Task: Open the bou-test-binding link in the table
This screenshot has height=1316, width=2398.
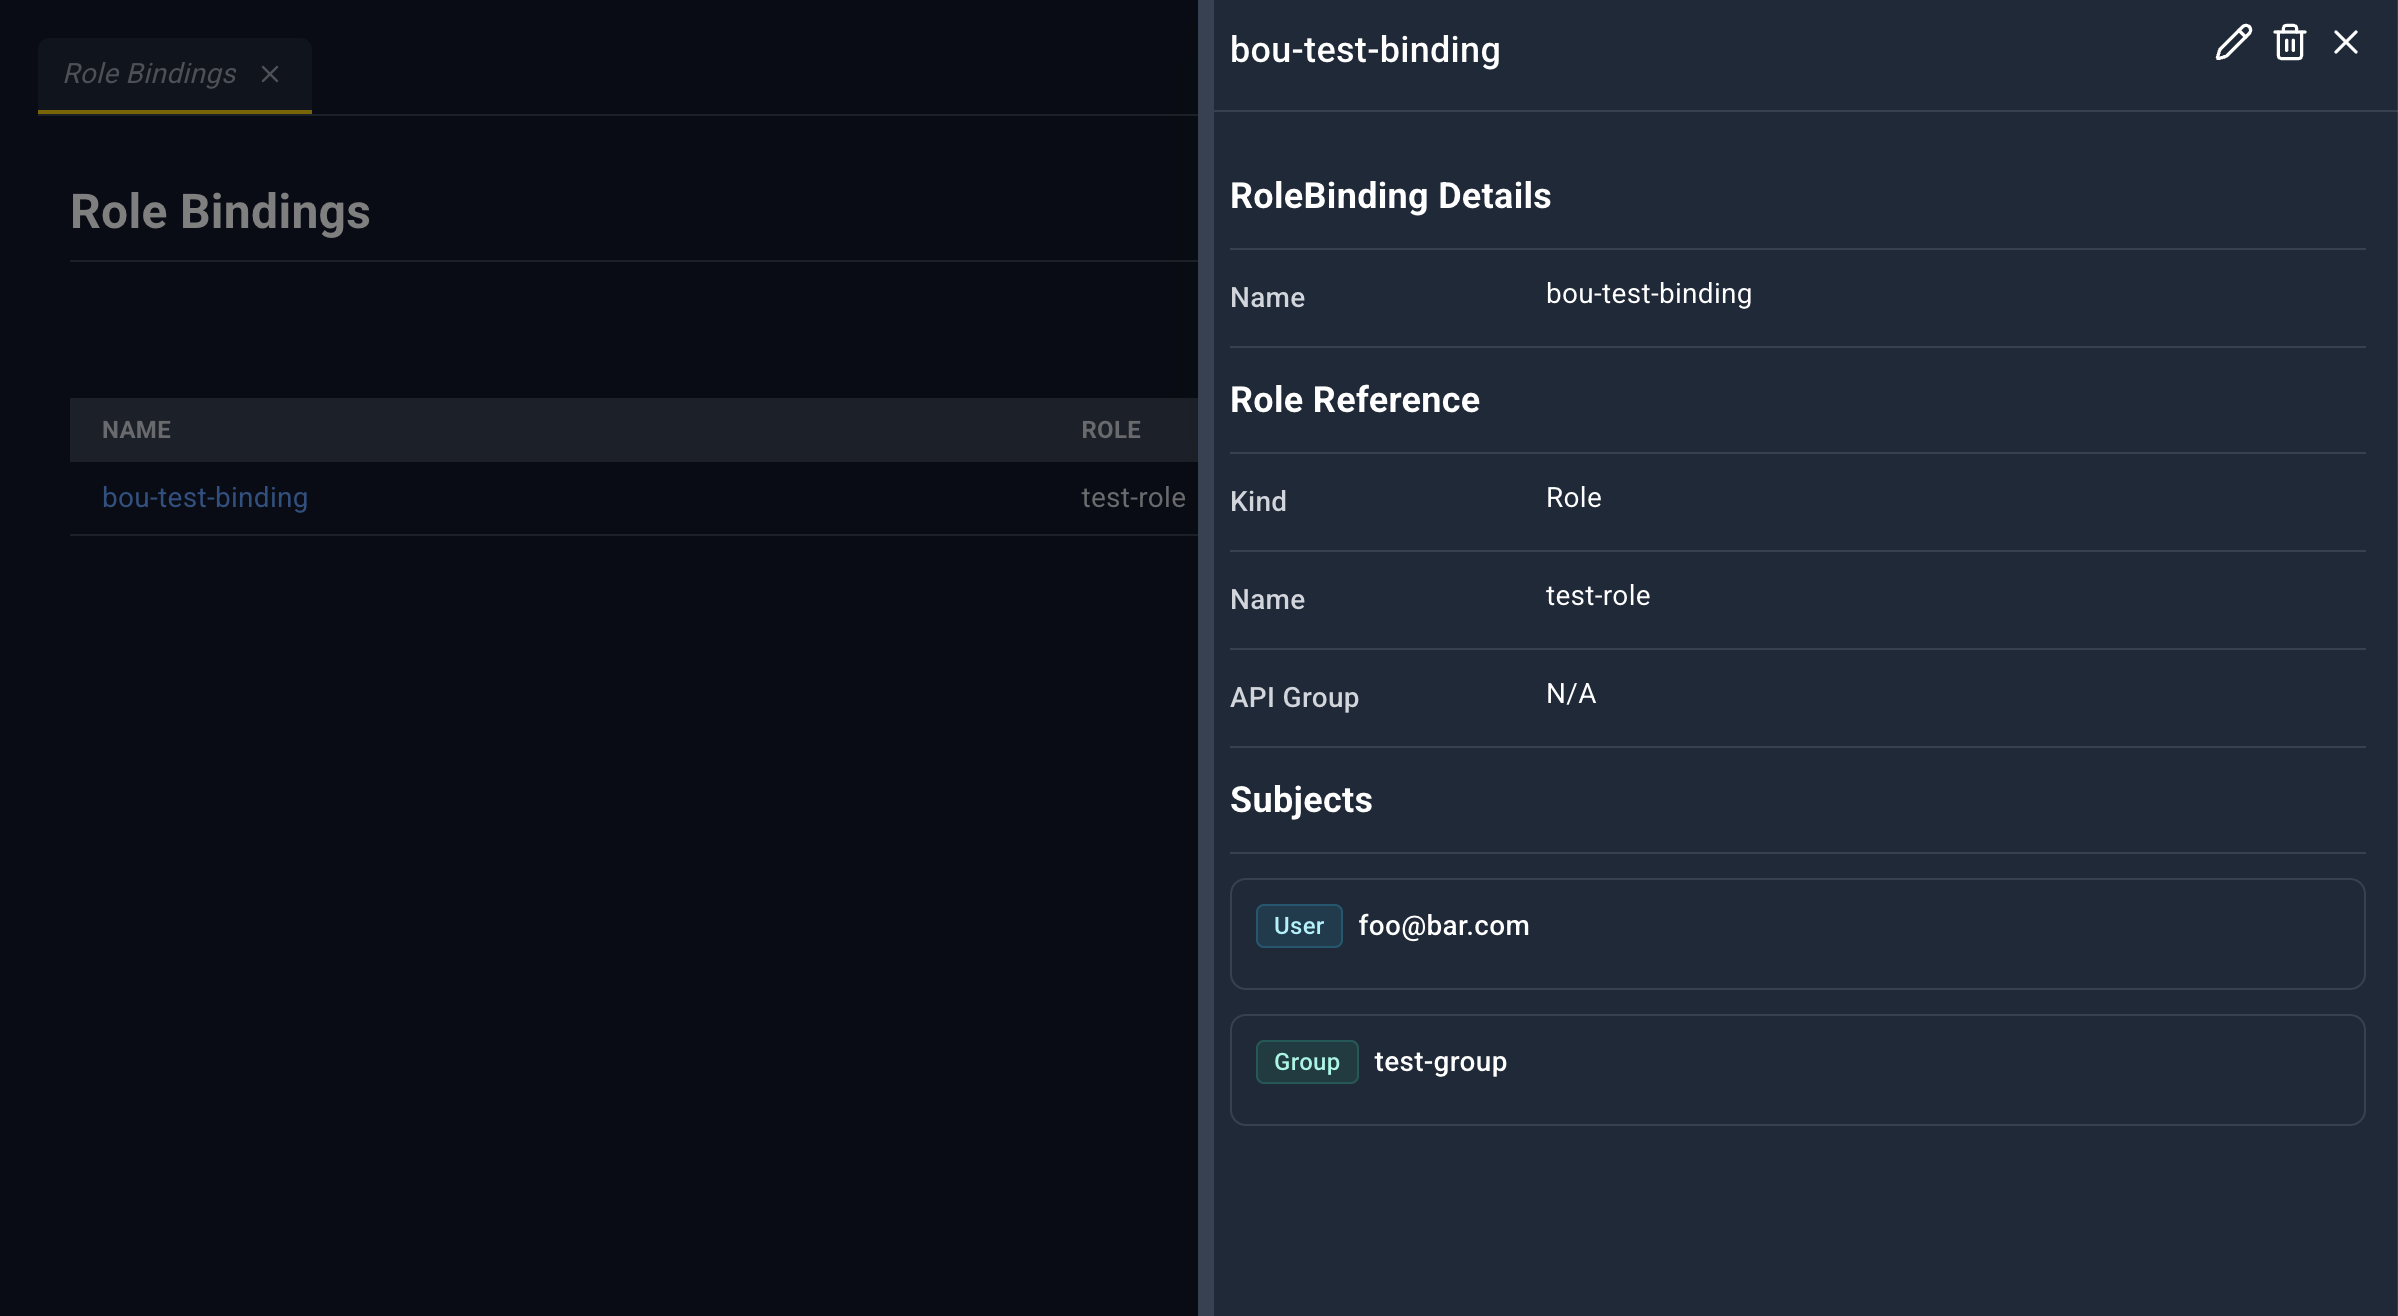Action: (x=205, y=497)
